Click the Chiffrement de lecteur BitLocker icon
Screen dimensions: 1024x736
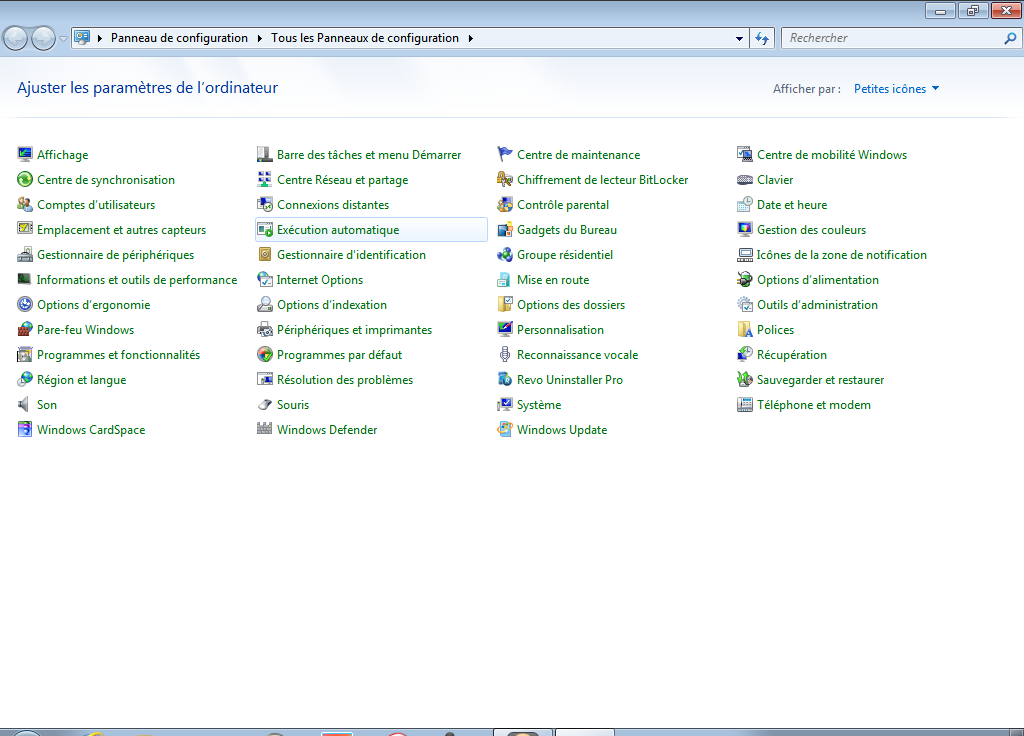coord(505,180)
